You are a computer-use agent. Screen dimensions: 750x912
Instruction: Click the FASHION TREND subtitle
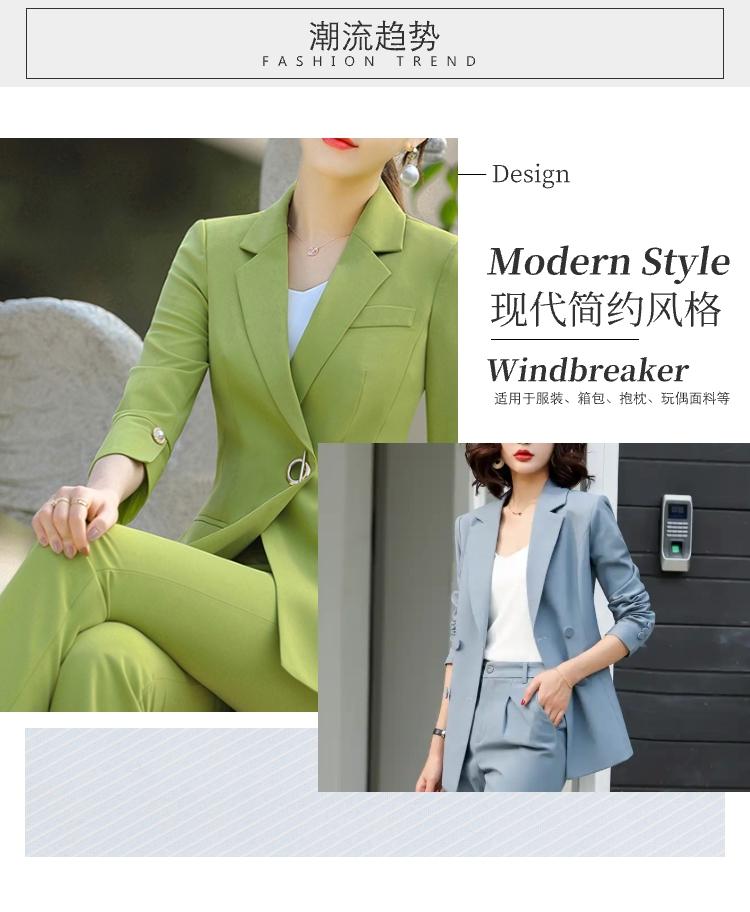370,61
